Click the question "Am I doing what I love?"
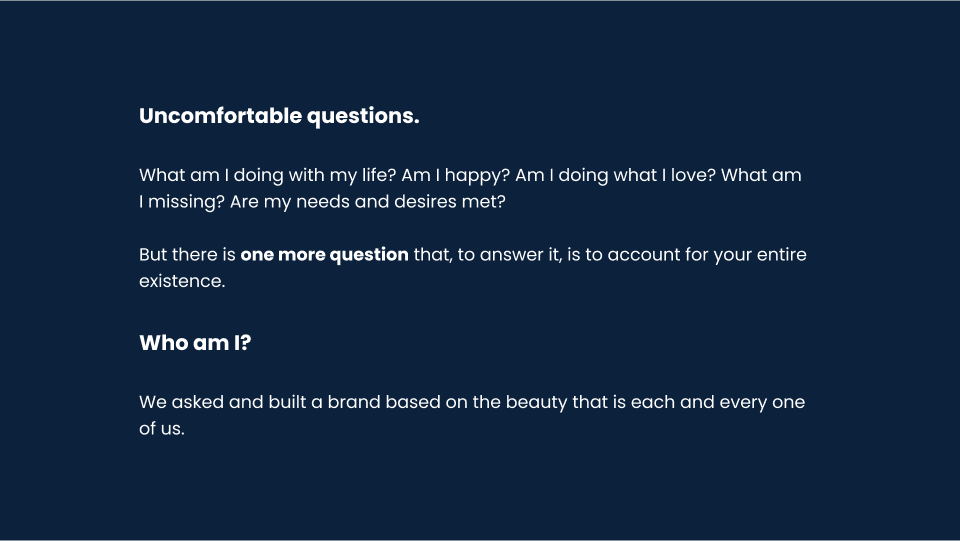Screen dimensions: 960x541 point(615,175)
